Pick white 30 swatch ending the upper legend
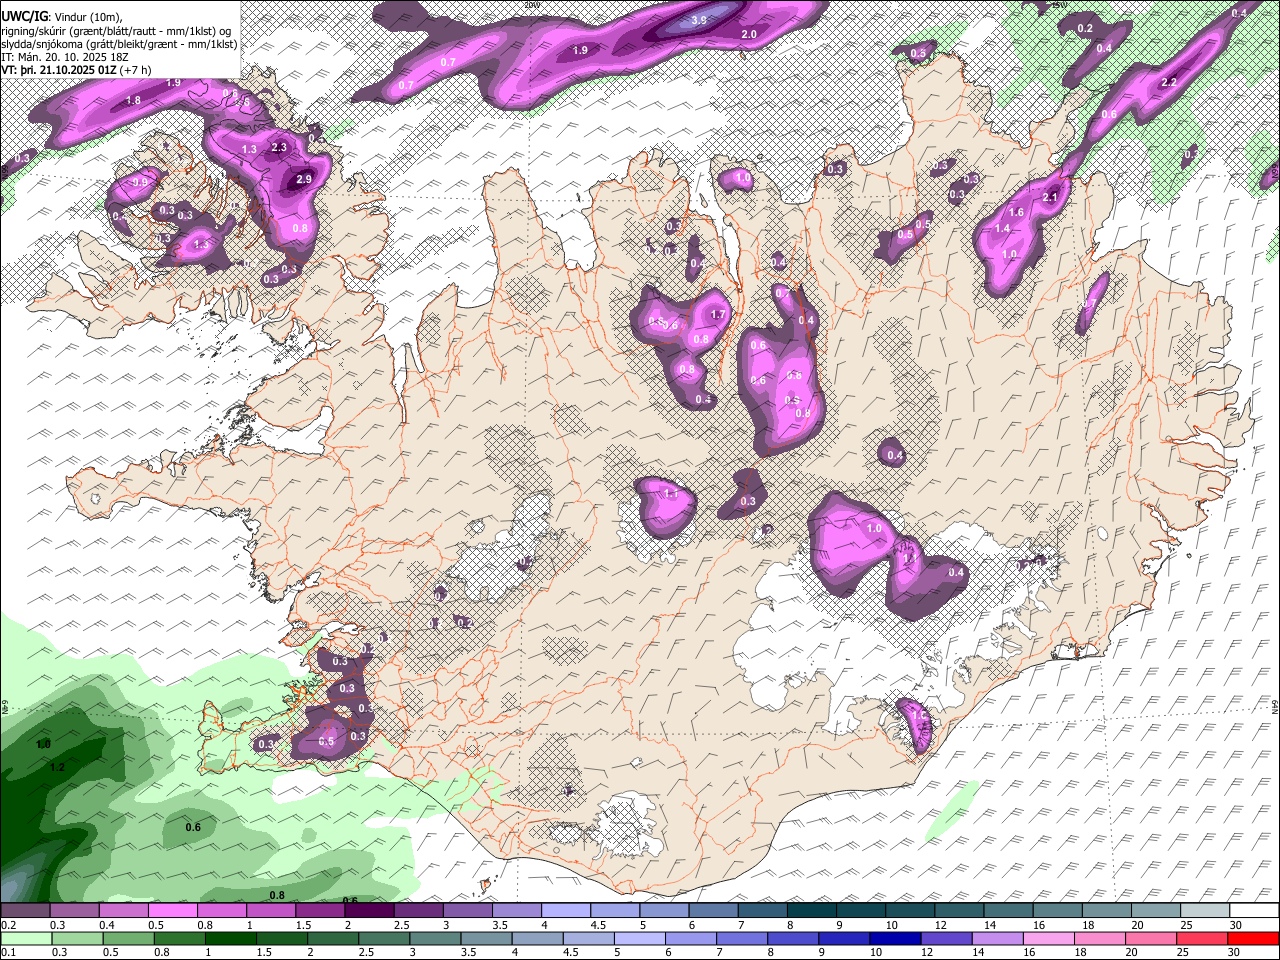Image resolution: width=1280 pixels, height=960 pixels. click(x=1254, y=911)
